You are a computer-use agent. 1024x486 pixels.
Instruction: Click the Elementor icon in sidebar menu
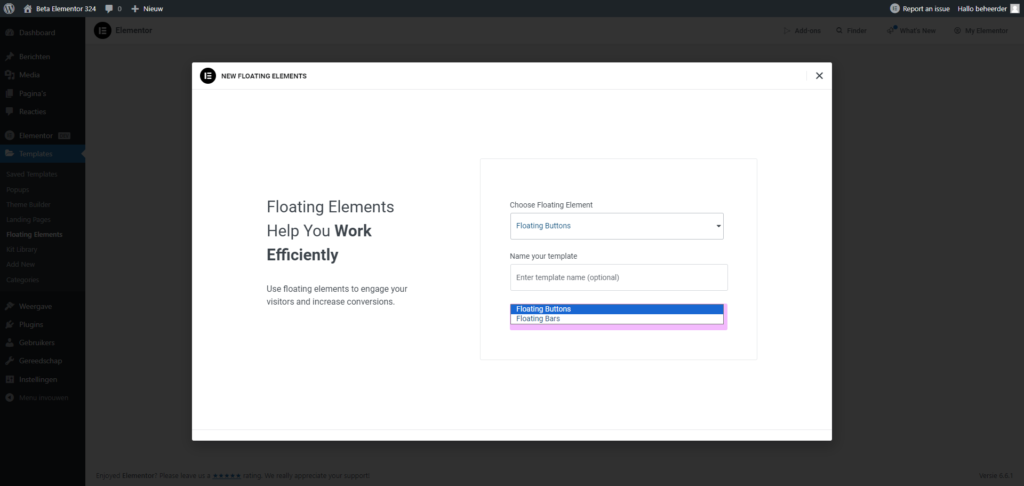[10, 136]
